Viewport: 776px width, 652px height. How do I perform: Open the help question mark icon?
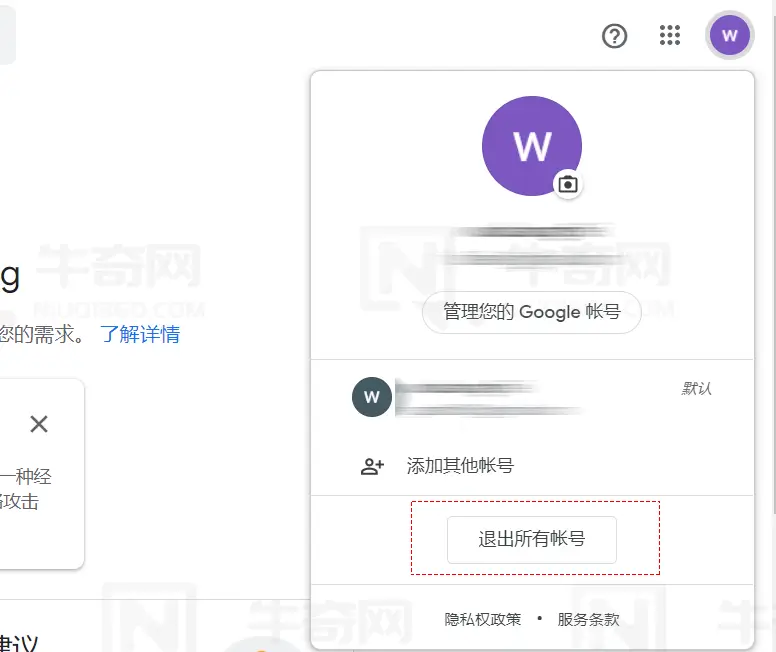click(614, 36)
